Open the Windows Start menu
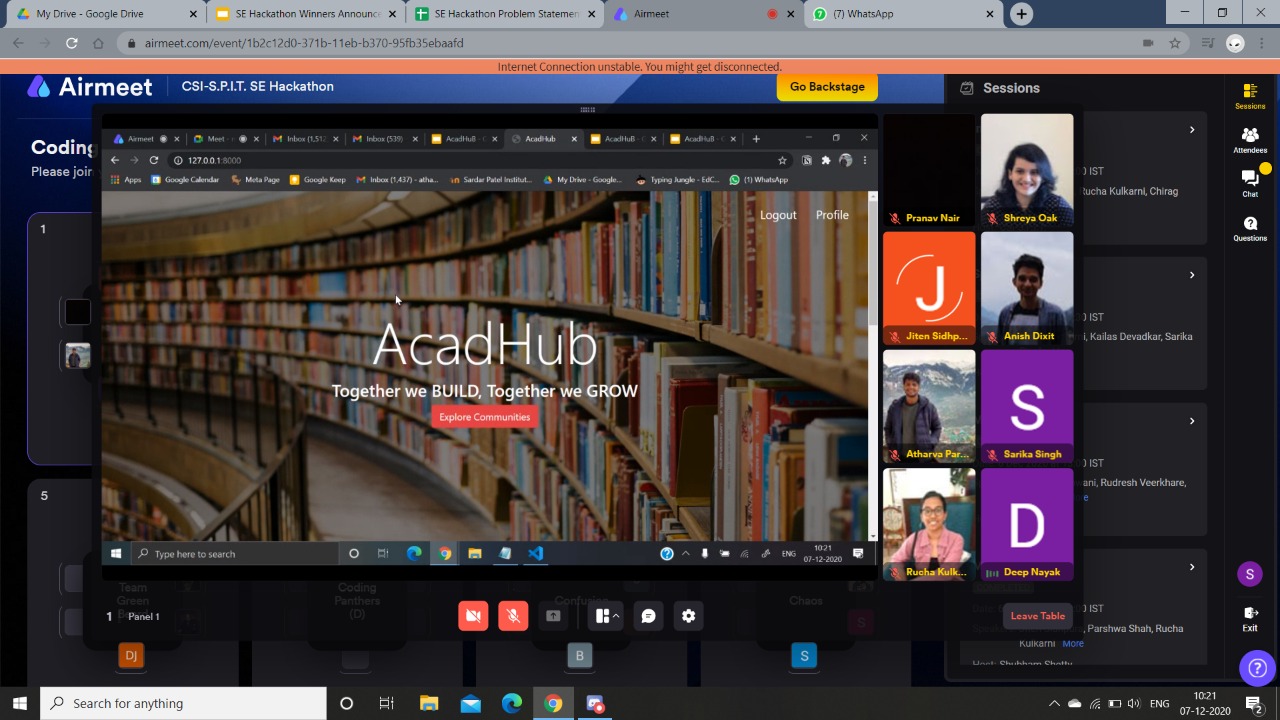Image resolution: width=1280 pixels, height=720 pixels. click(19, 703)
